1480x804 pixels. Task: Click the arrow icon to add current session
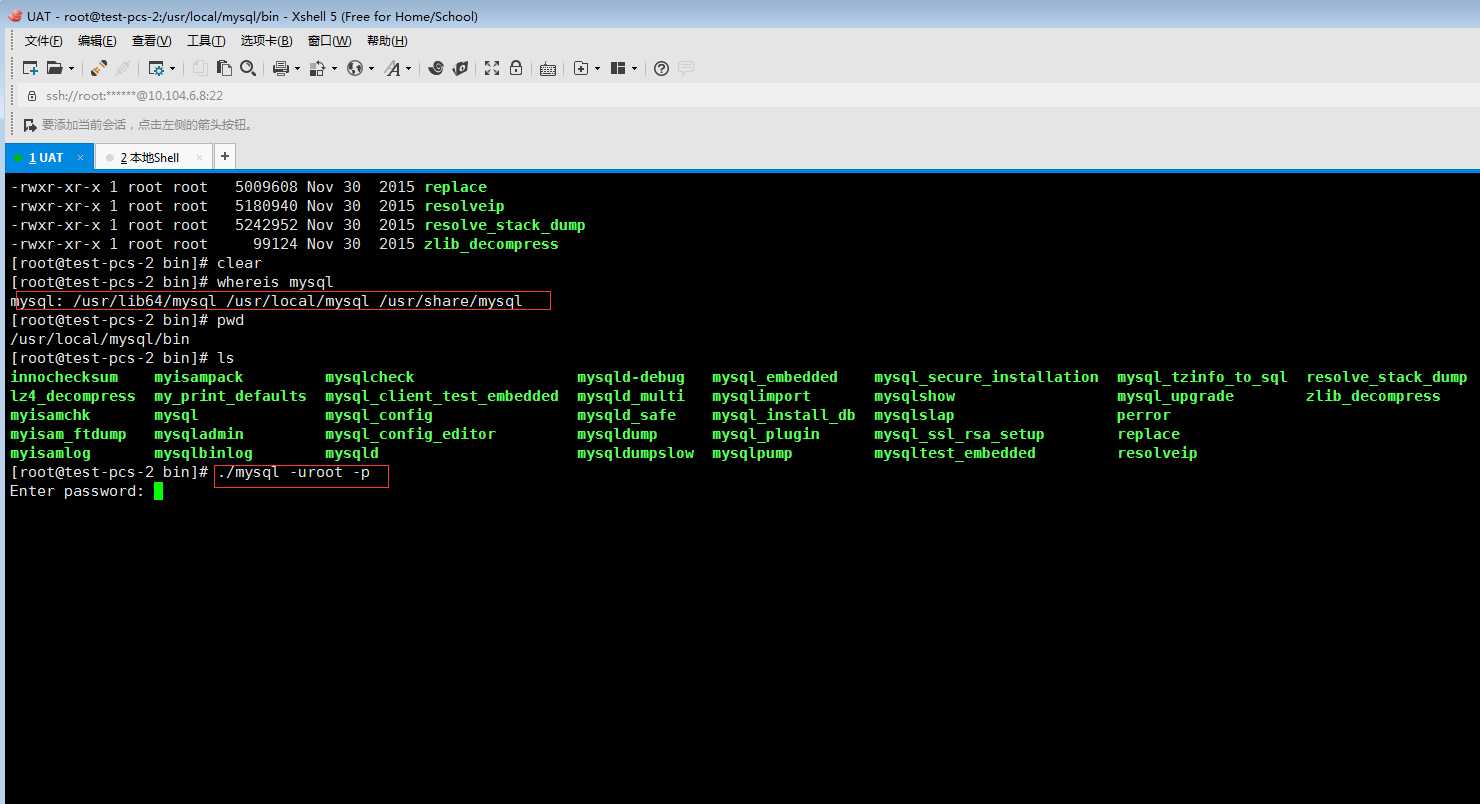click(30, 125)
